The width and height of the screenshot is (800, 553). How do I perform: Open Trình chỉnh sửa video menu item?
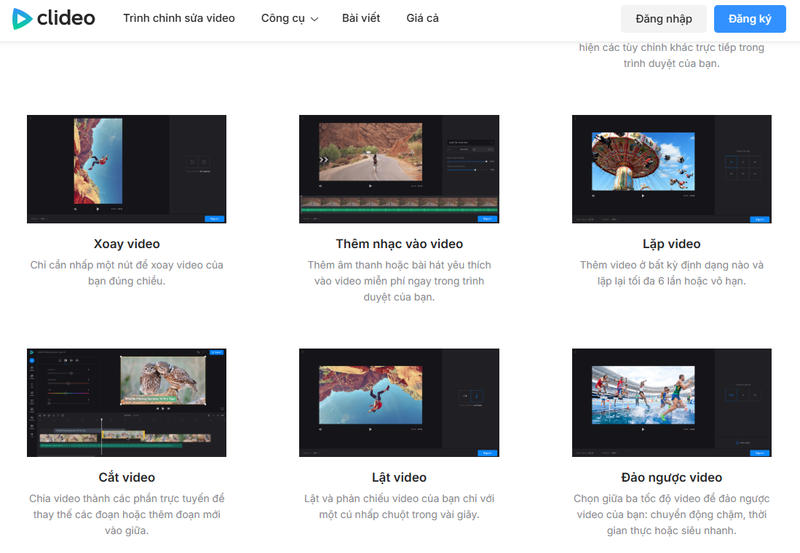point(179,18)
